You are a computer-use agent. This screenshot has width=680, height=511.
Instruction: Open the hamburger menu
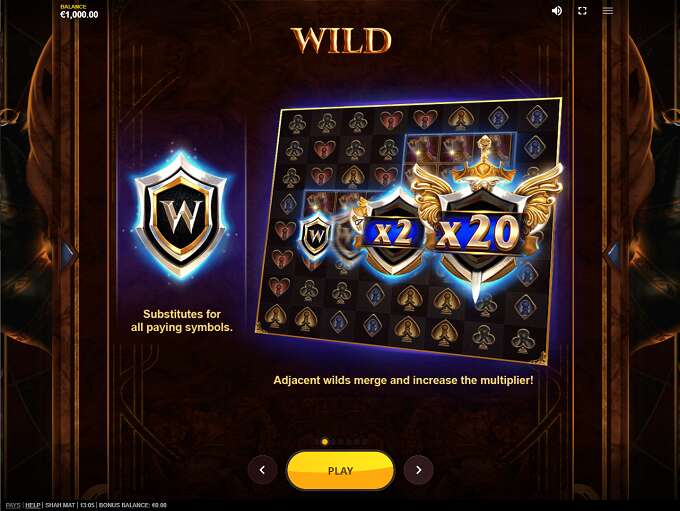(608, 11)
